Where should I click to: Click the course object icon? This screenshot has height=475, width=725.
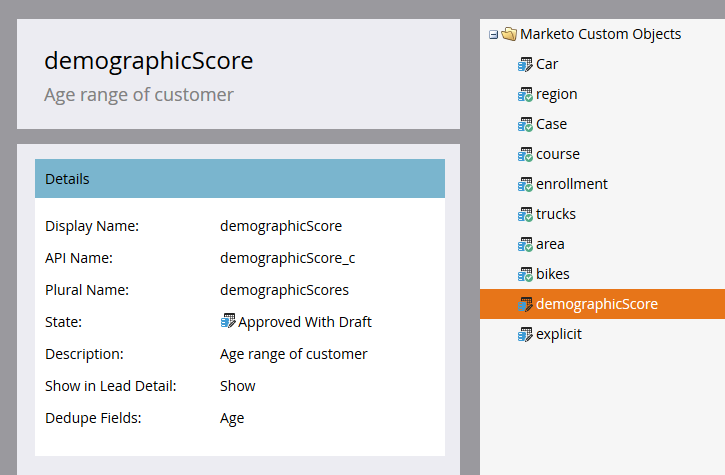pos(525,154)
